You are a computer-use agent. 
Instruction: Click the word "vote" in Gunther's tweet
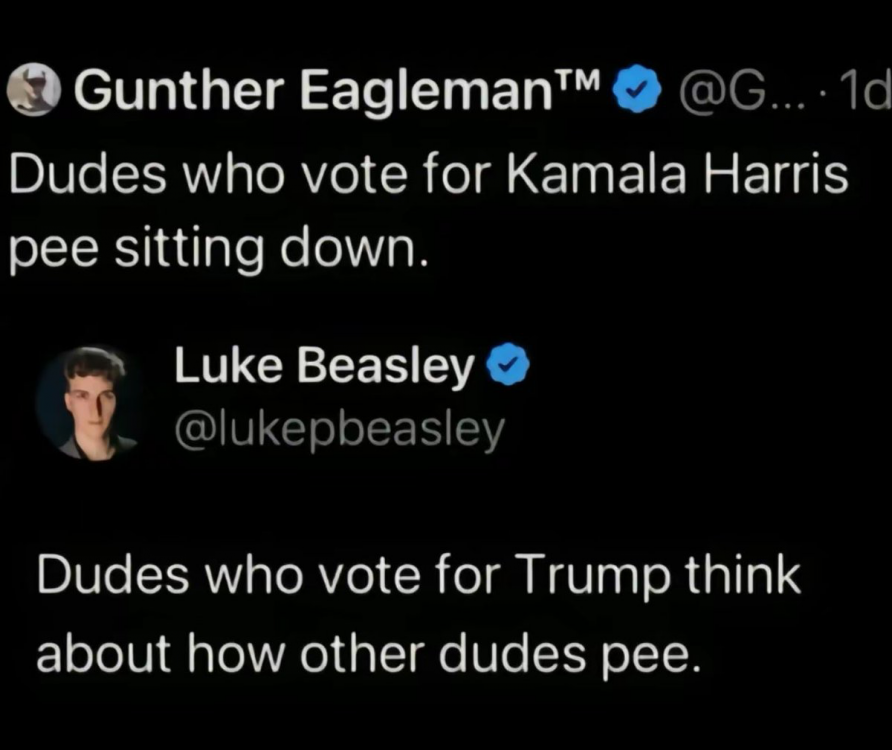(352, 177)
